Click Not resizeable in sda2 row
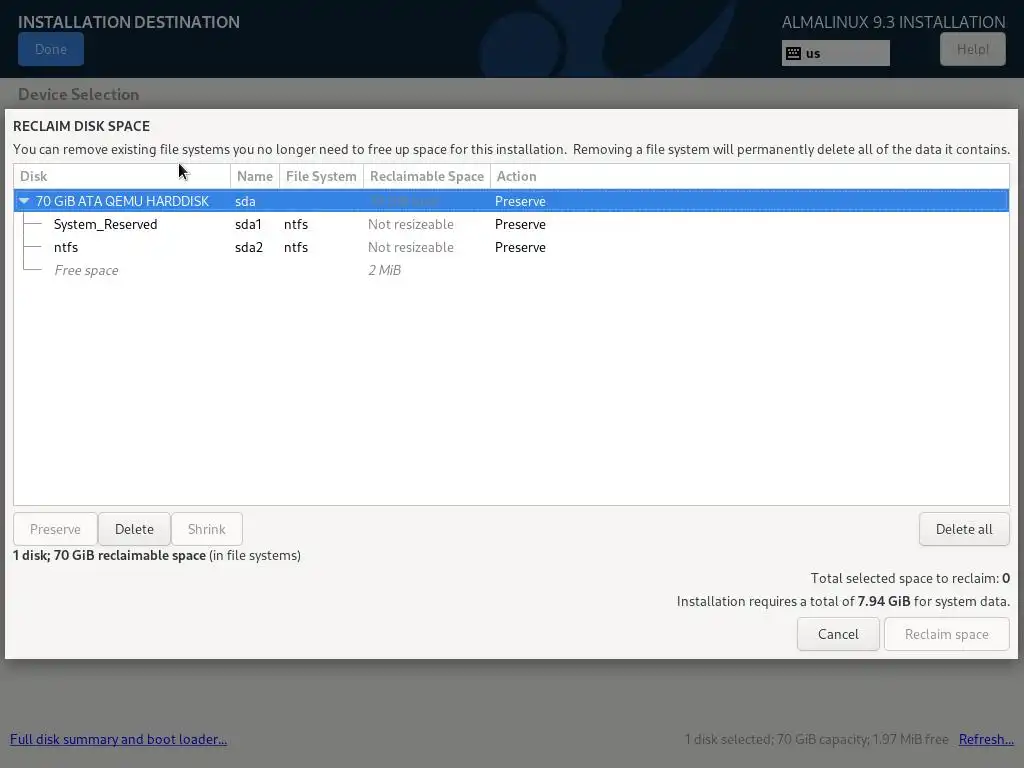1024x768 pixels. [x=410, y=248]
